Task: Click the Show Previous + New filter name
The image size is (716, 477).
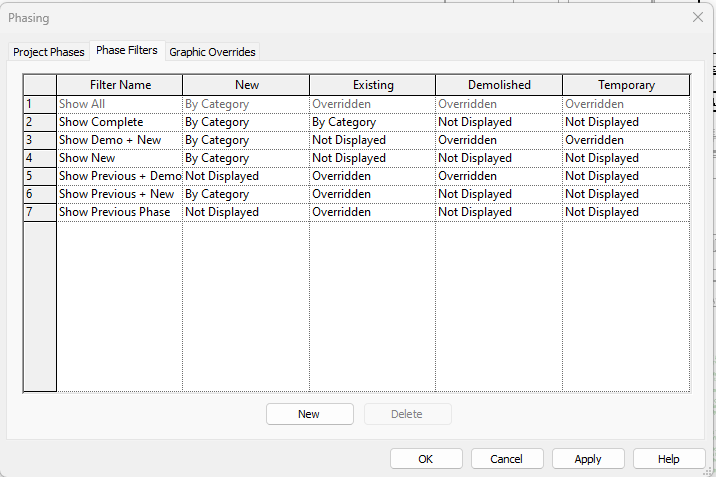Action: click(x=120, y=194)
